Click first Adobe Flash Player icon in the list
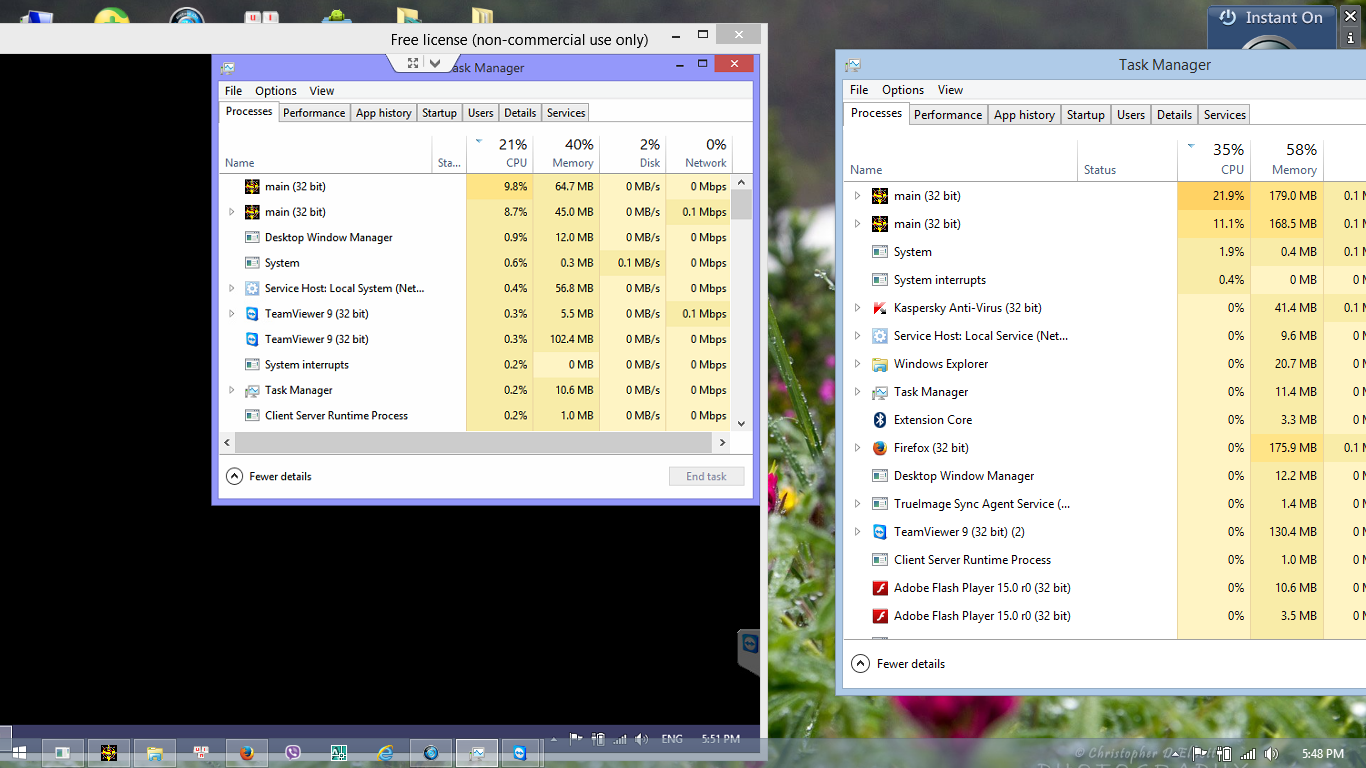This screenshot has height=768, width=1366. click(x=880, y=588)
